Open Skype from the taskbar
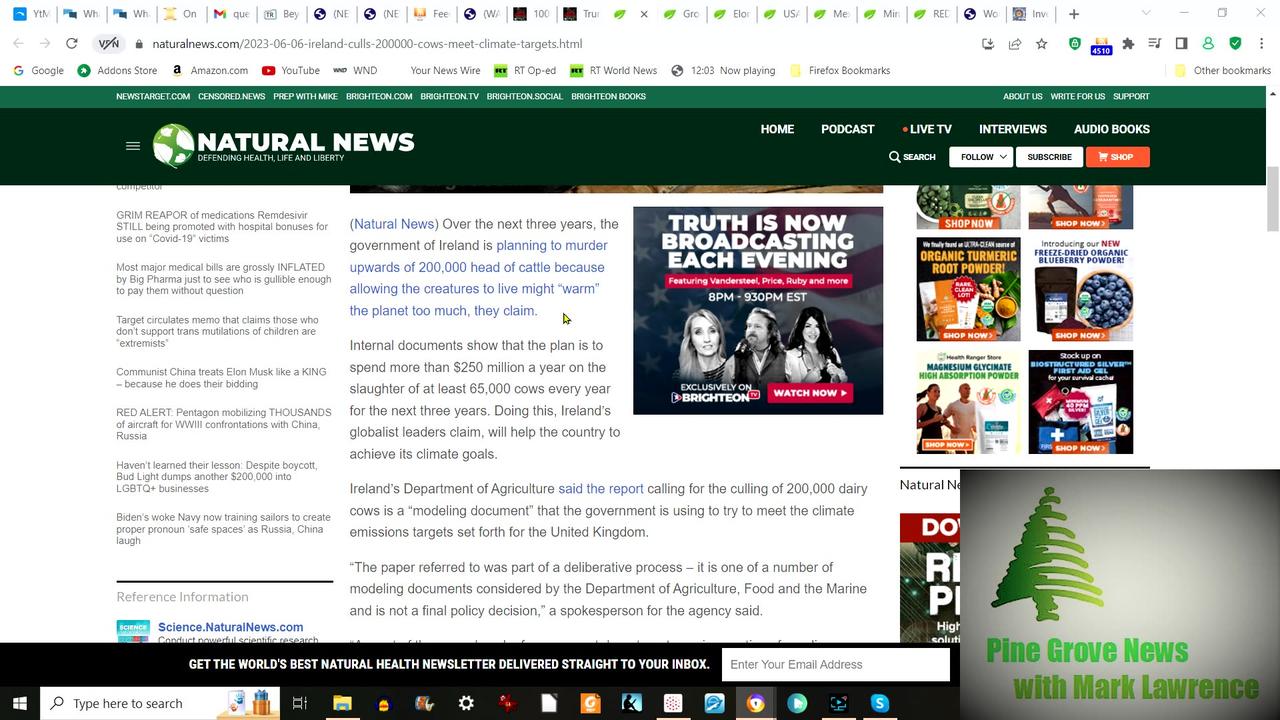Viewport: 1280px width, 720px height. pyautogui.click(x=880, y=703)
